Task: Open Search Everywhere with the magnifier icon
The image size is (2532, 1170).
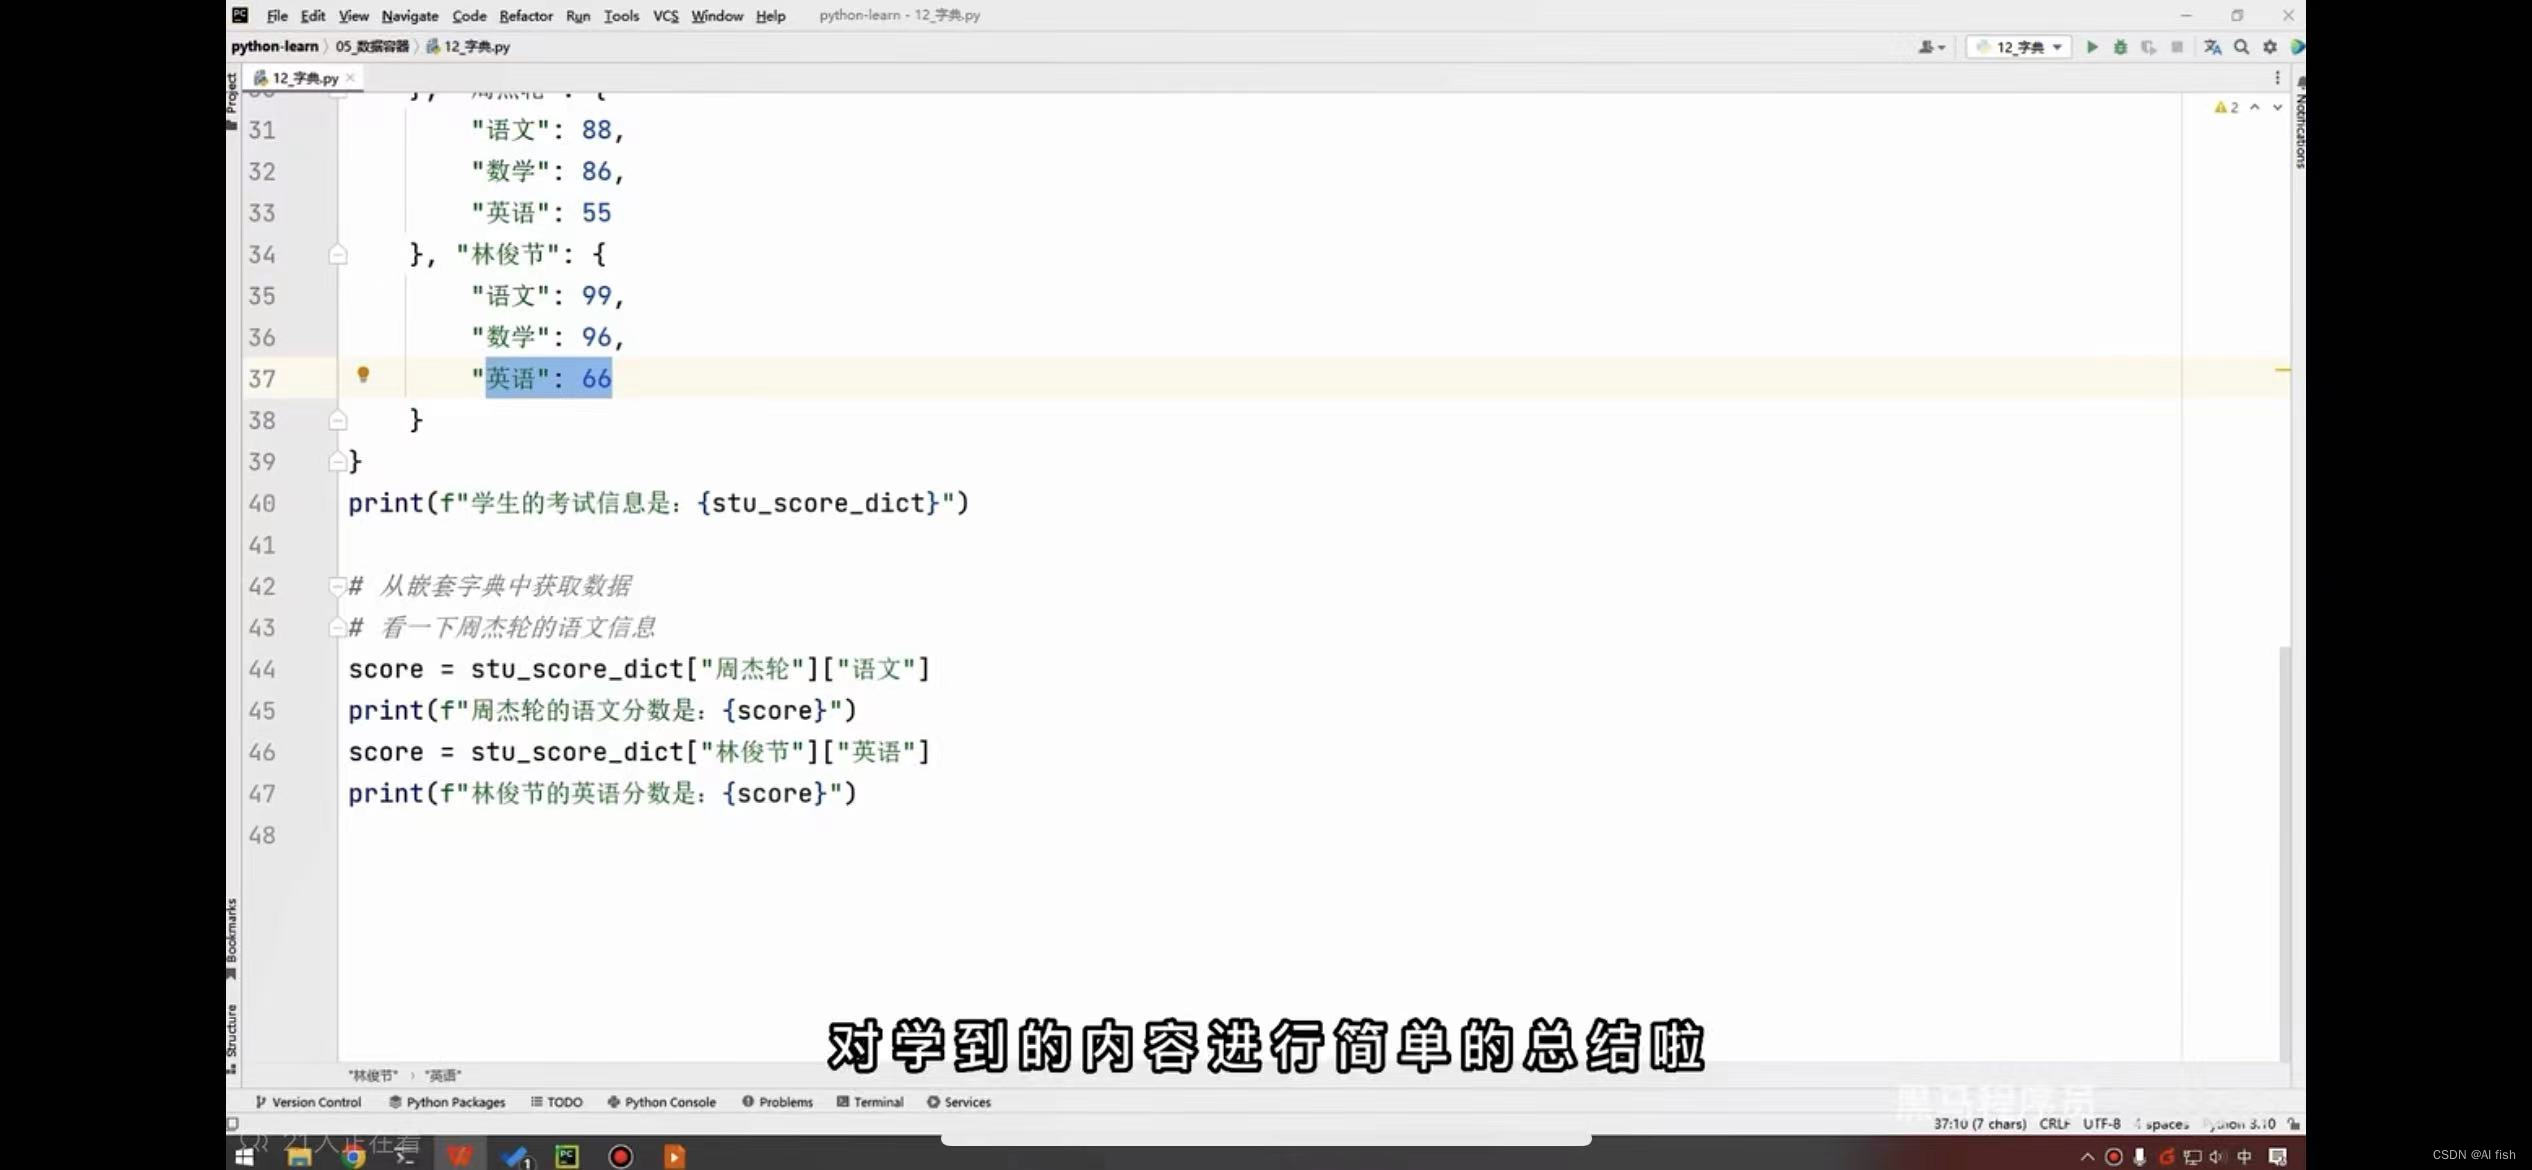Action: pyautogui.click(x=2242, y=47)
